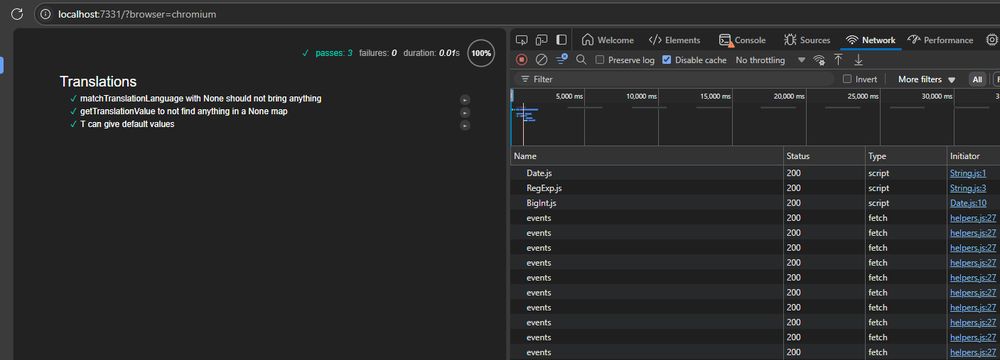
Task: Activate the inspect element picker icon
Action: (x=522, y=40)
